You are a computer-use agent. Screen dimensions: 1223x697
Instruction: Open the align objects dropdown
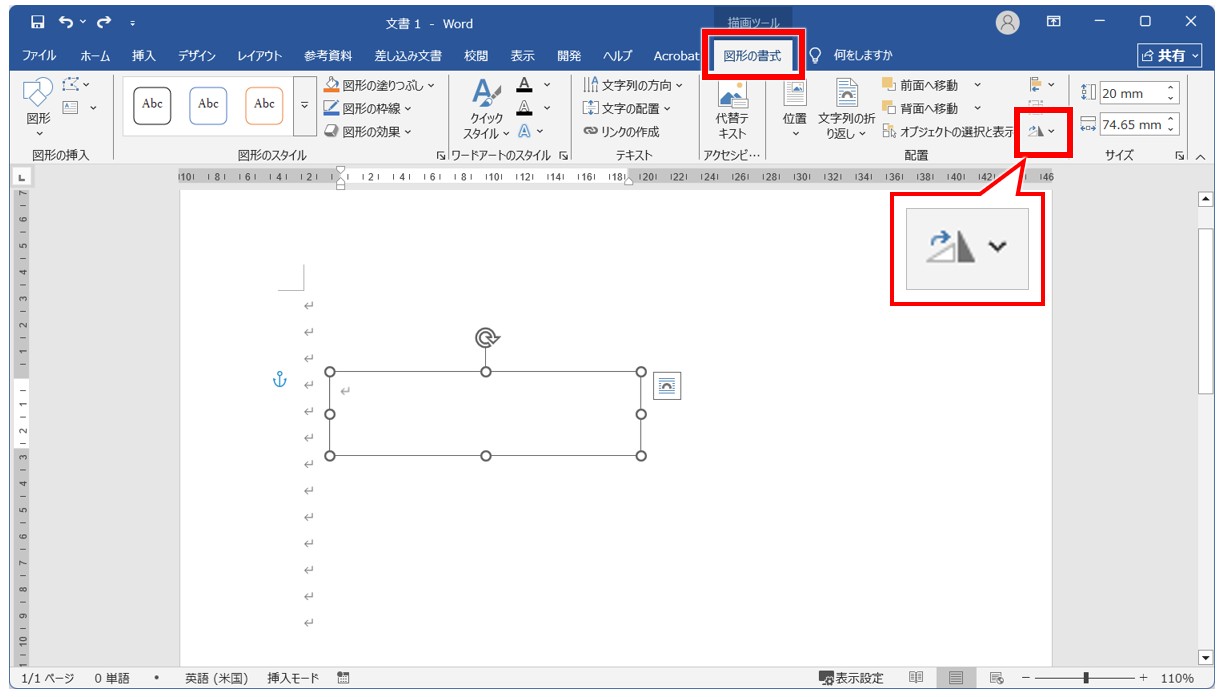(x=1041, y=85)
